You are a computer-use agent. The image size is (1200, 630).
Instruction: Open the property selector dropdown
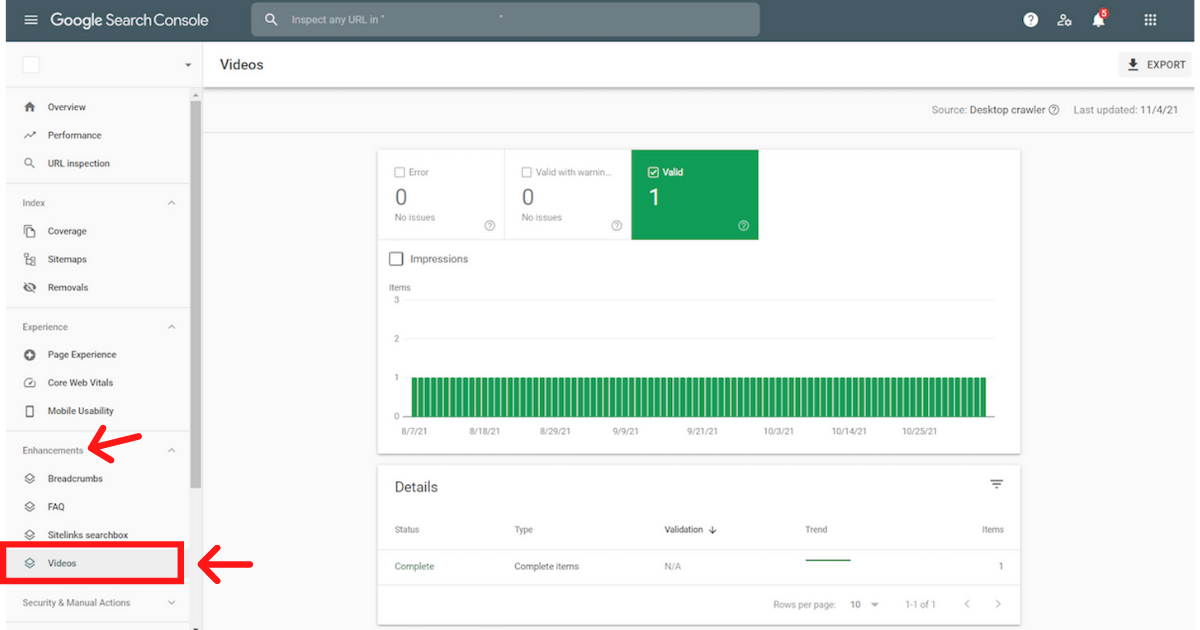click(x=187, y=66)
